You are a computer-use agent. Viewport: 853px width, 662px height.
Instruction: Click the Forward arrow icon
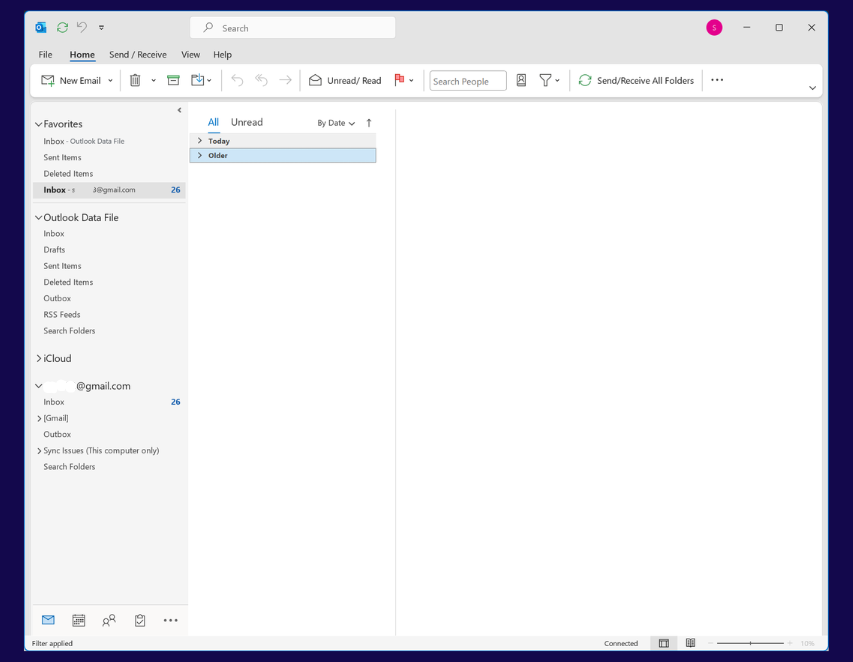[x=285, y=81]
